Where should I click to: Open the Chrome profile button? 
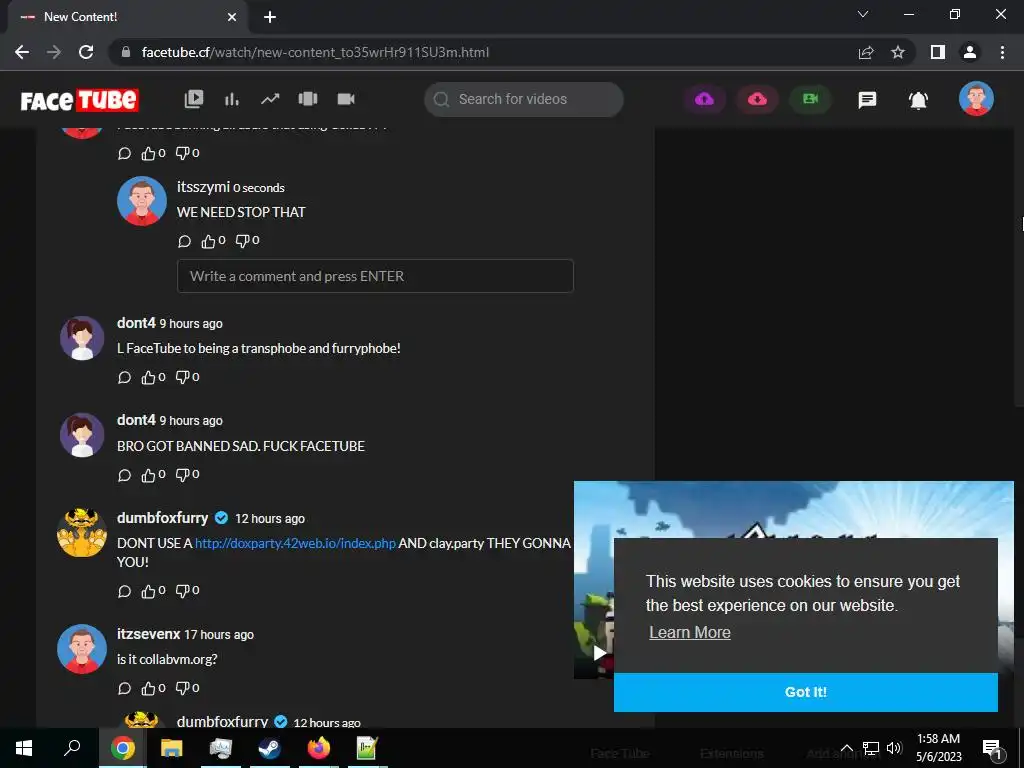coord(970,52)
